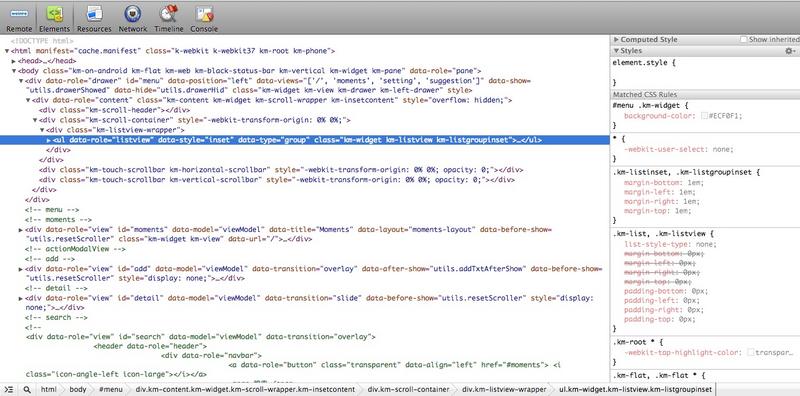The height and width of the screenshot is (396, 800).
Task: Select the body breadcrumb
Action: pos(78,389)
